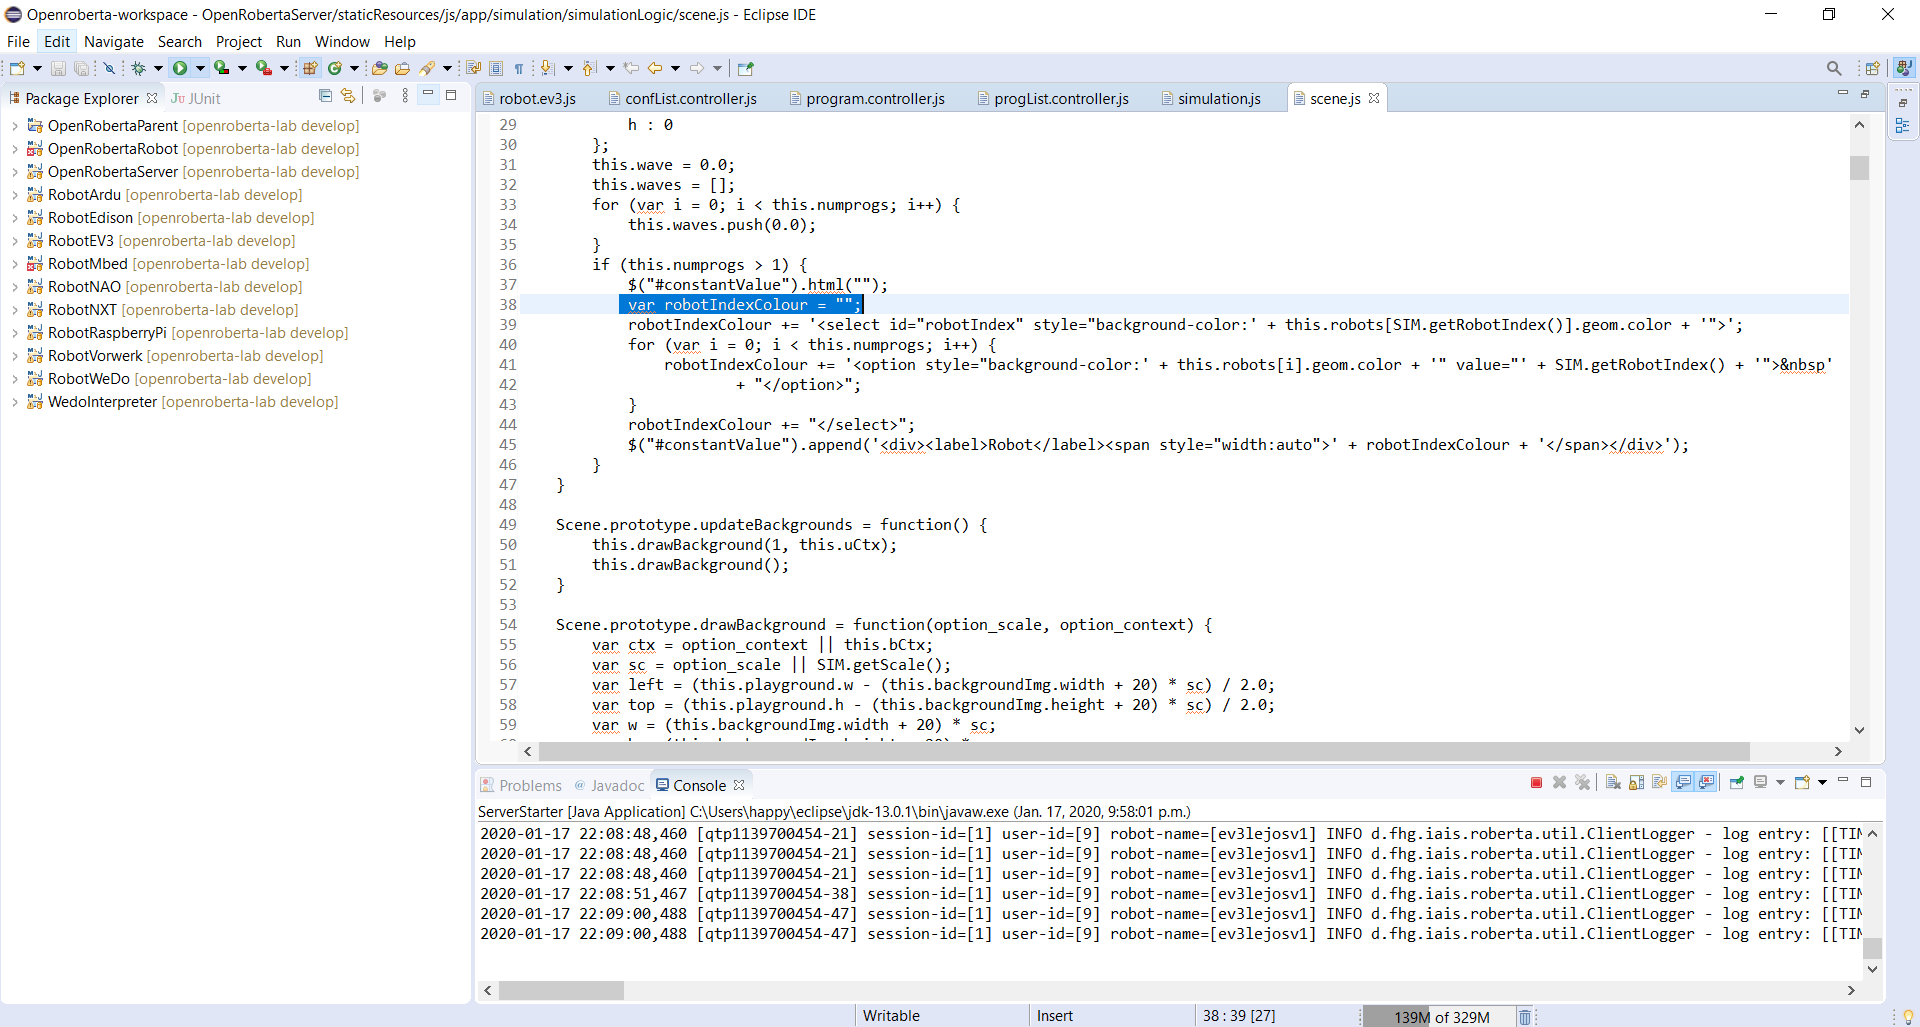Open the Navigate menu
The image size is (1920, 1027).
click(113, 42)
